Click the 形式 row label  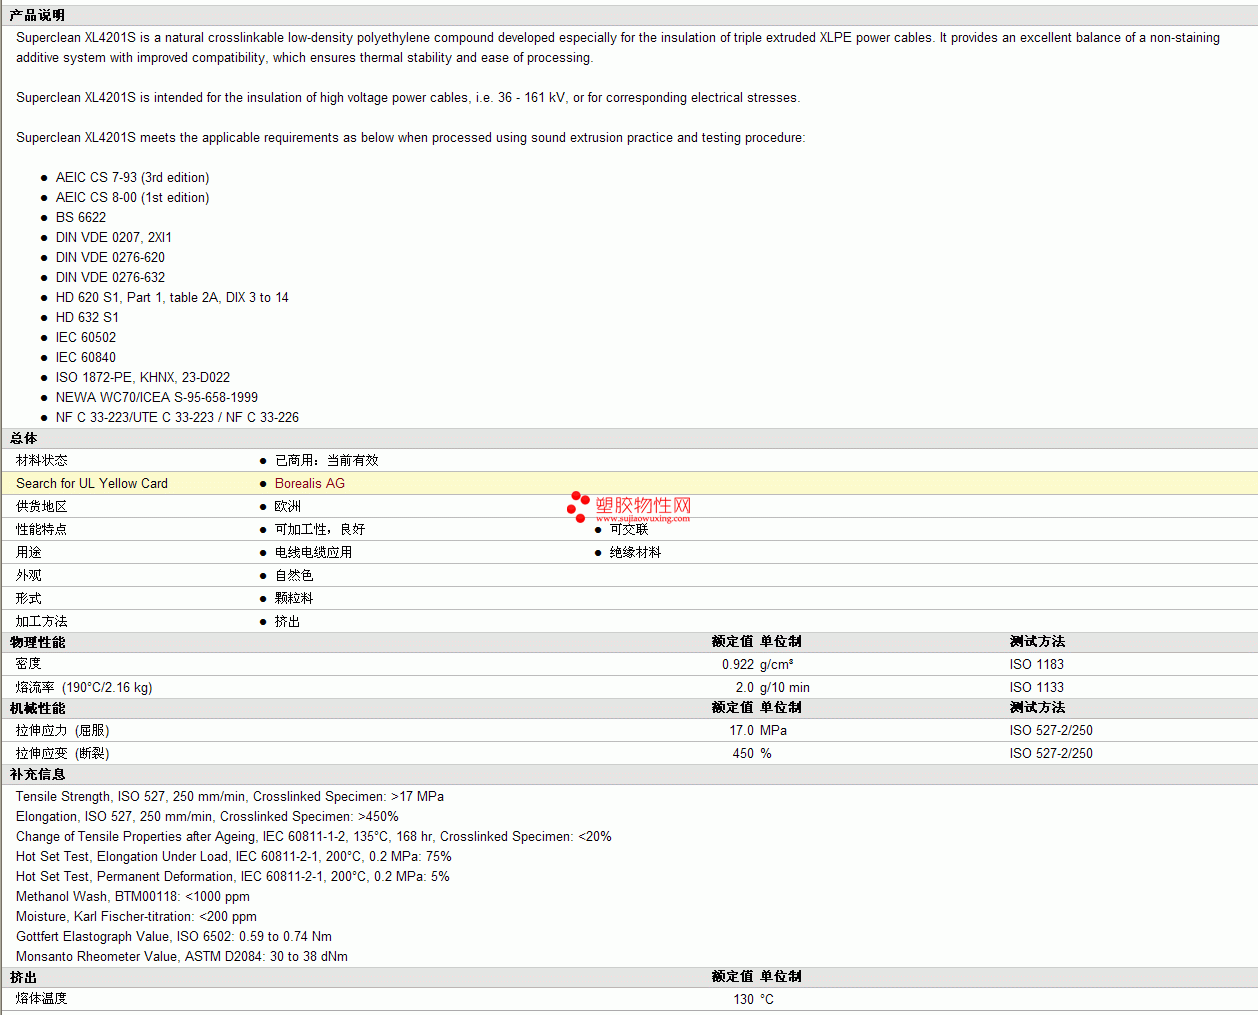coord(29,598)
